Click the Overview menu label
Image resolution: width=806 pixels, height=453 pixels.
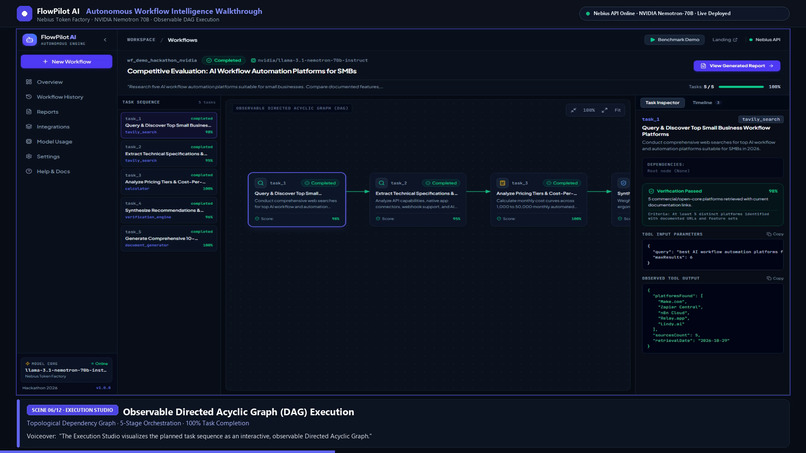tap(50, 82)
